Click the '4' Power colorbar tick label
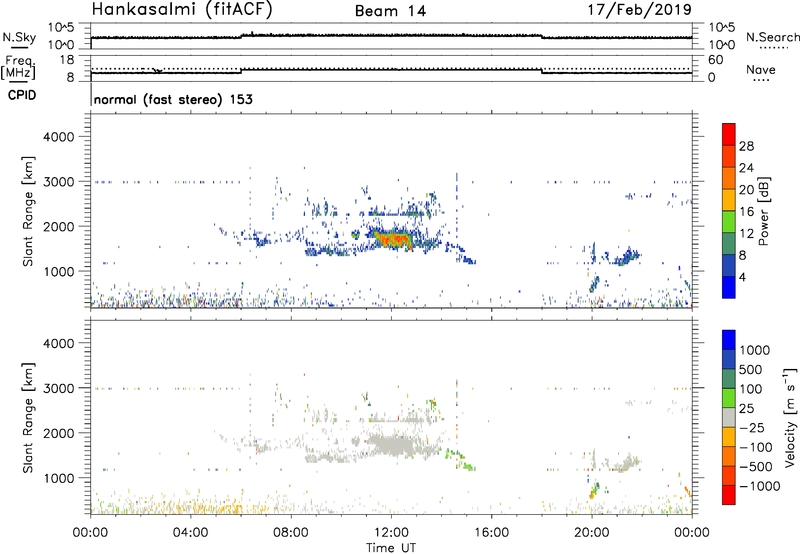The width and height of the screenshot is (800, 554). tap(742, 277)
